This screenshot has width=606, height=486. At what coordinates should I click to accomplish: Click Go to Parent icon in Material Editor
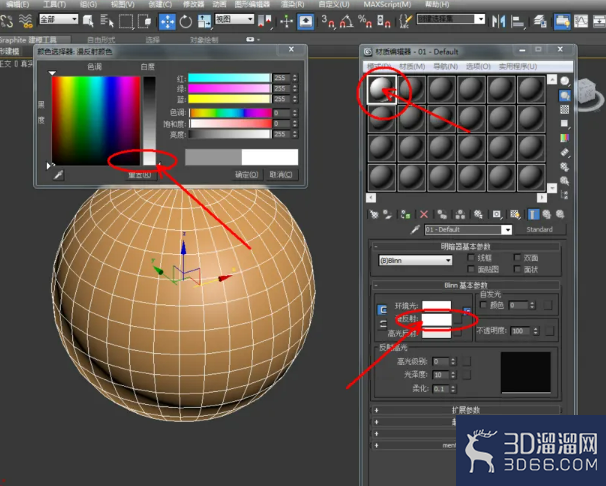coord(546,214)
